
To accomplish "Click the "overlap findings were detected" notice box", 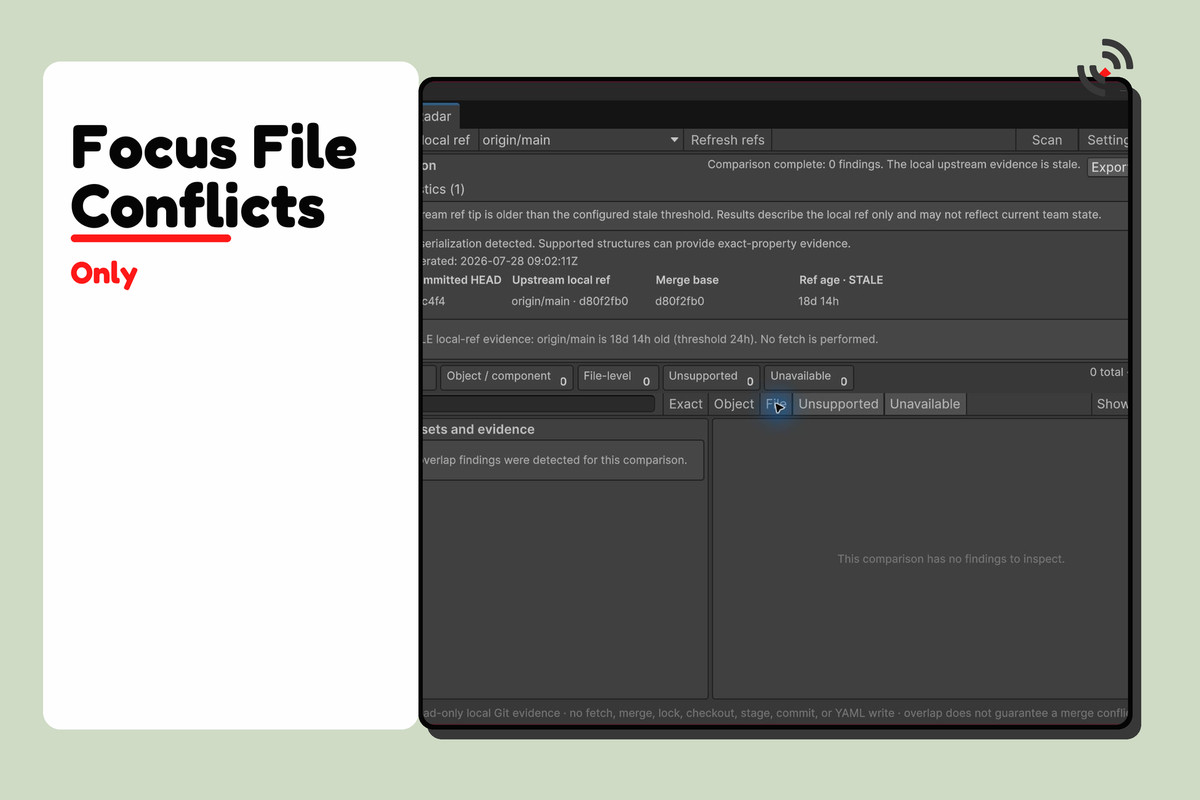I will click(x=561, y=460).
